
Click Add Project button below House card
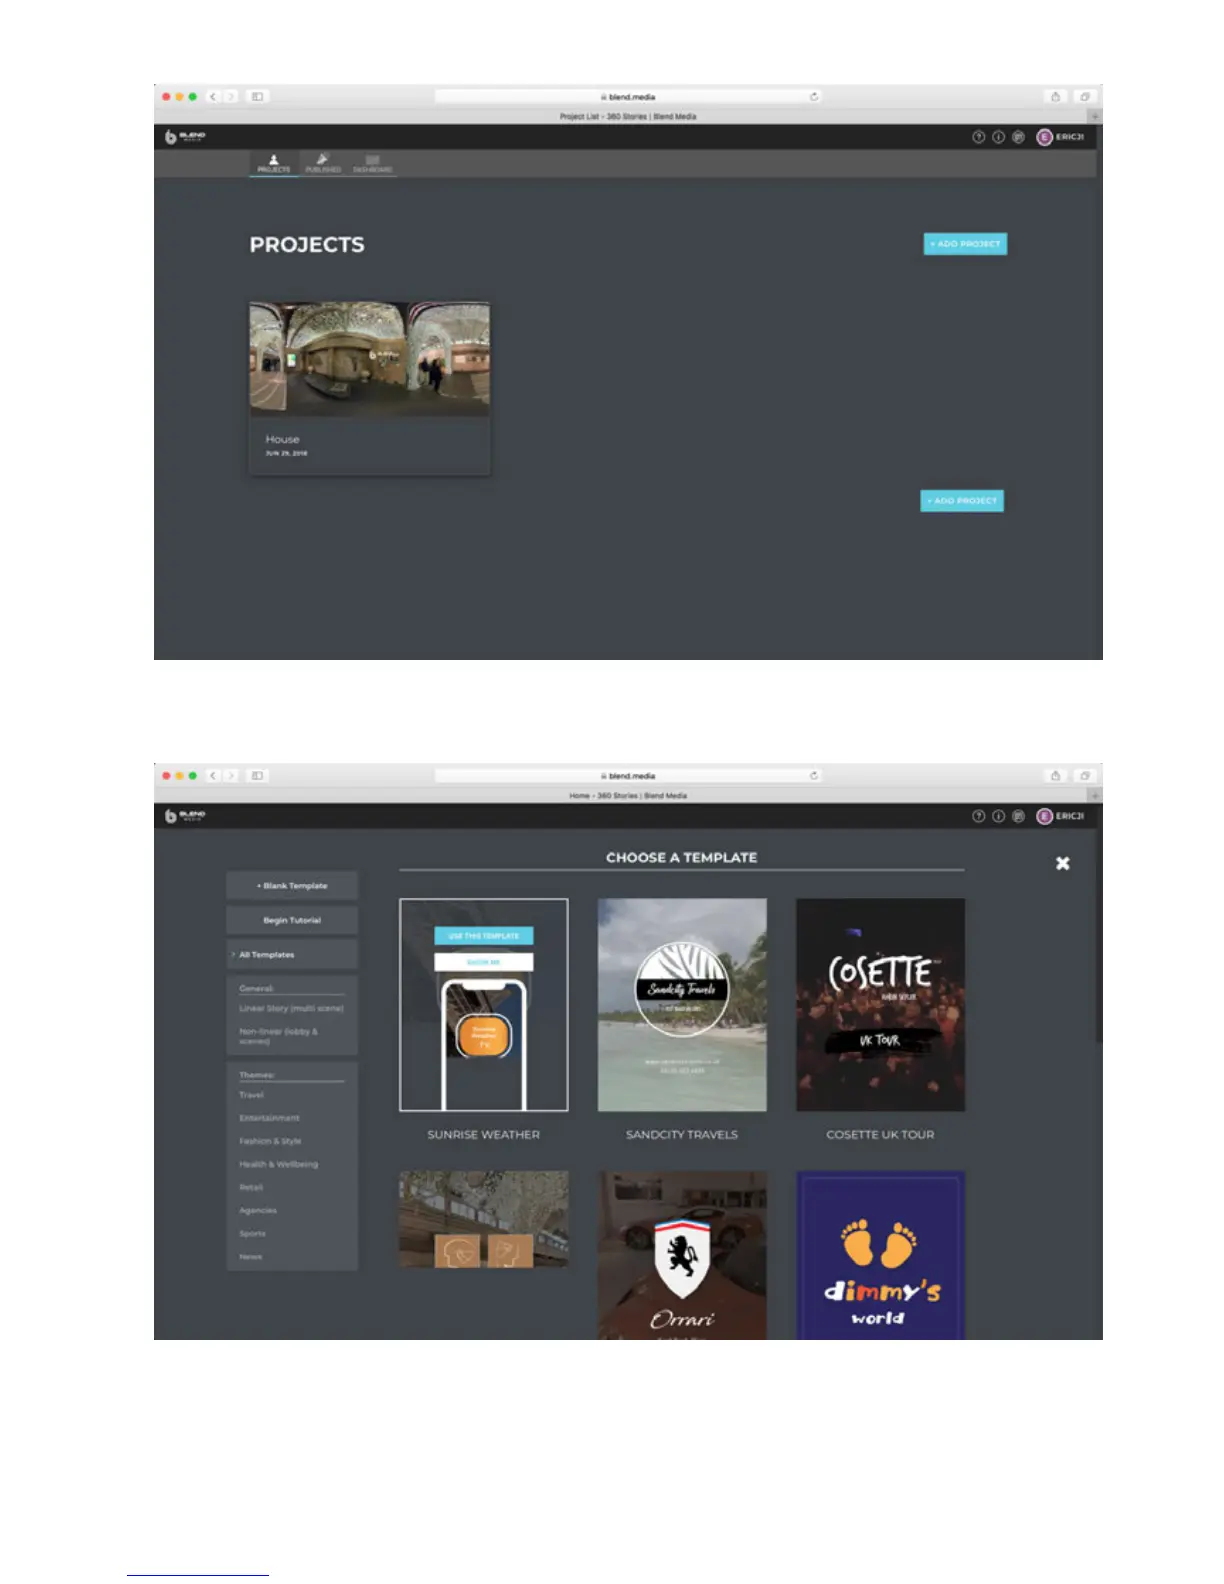click(x=962, y=501)
